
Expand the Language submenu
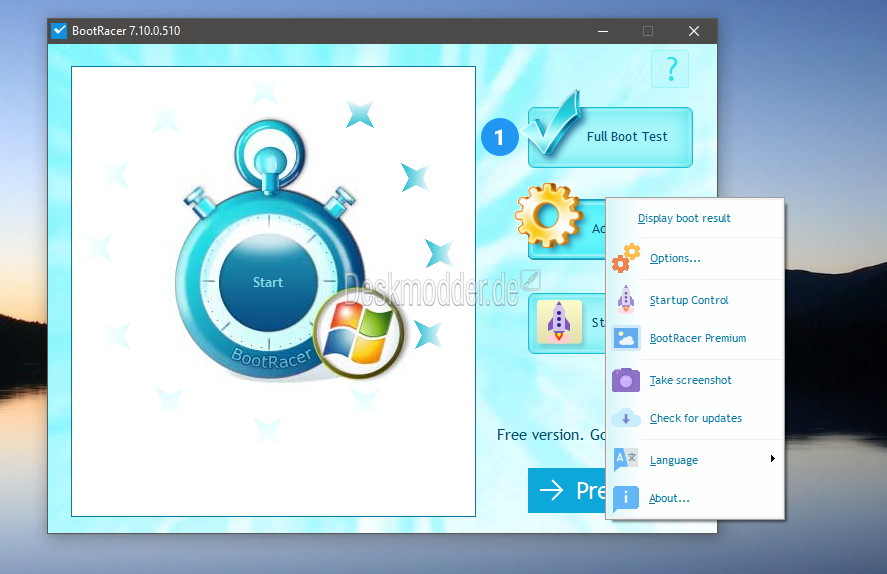click(x=695, y=460)
